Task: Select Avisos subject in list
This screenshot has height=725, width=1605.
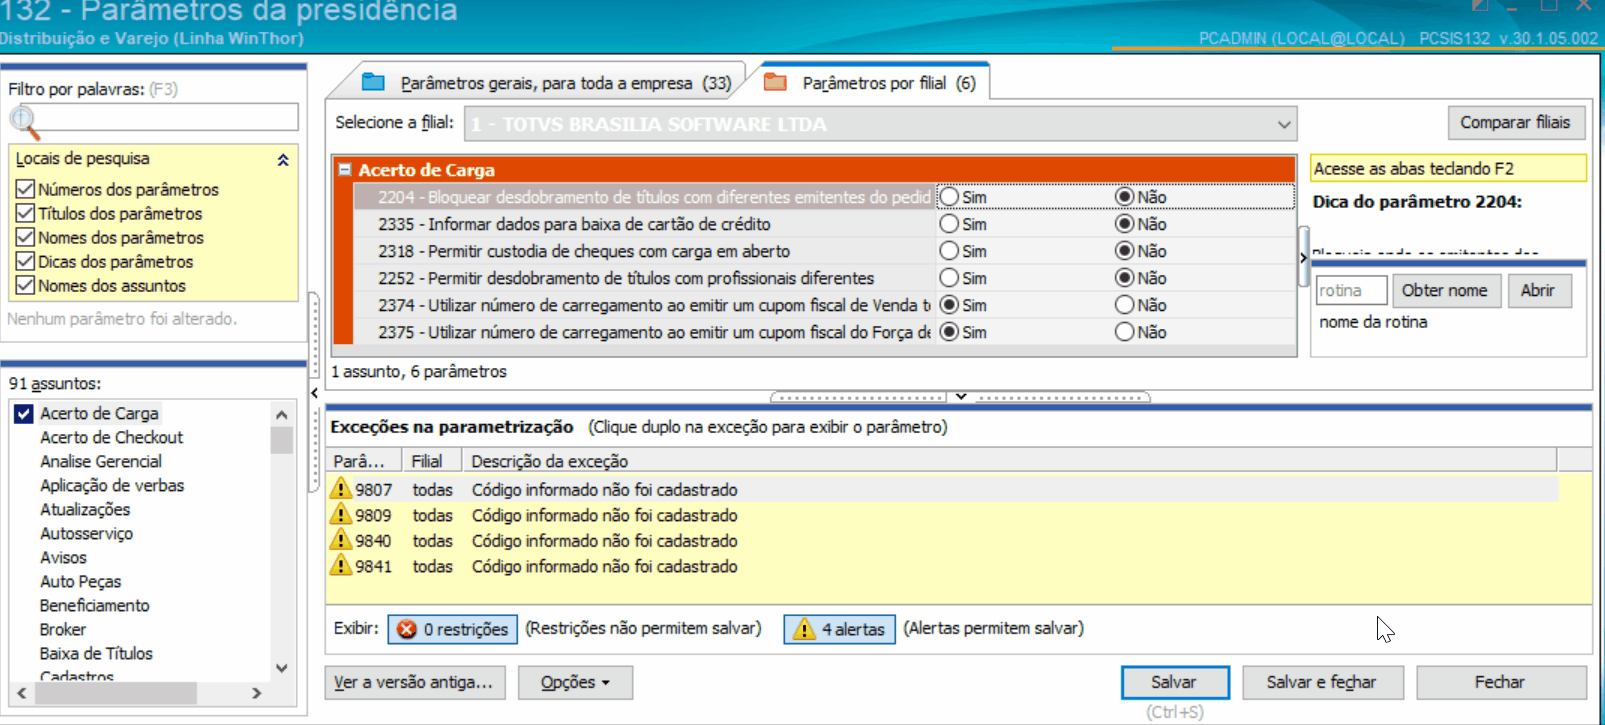Action: coord(63,557)
